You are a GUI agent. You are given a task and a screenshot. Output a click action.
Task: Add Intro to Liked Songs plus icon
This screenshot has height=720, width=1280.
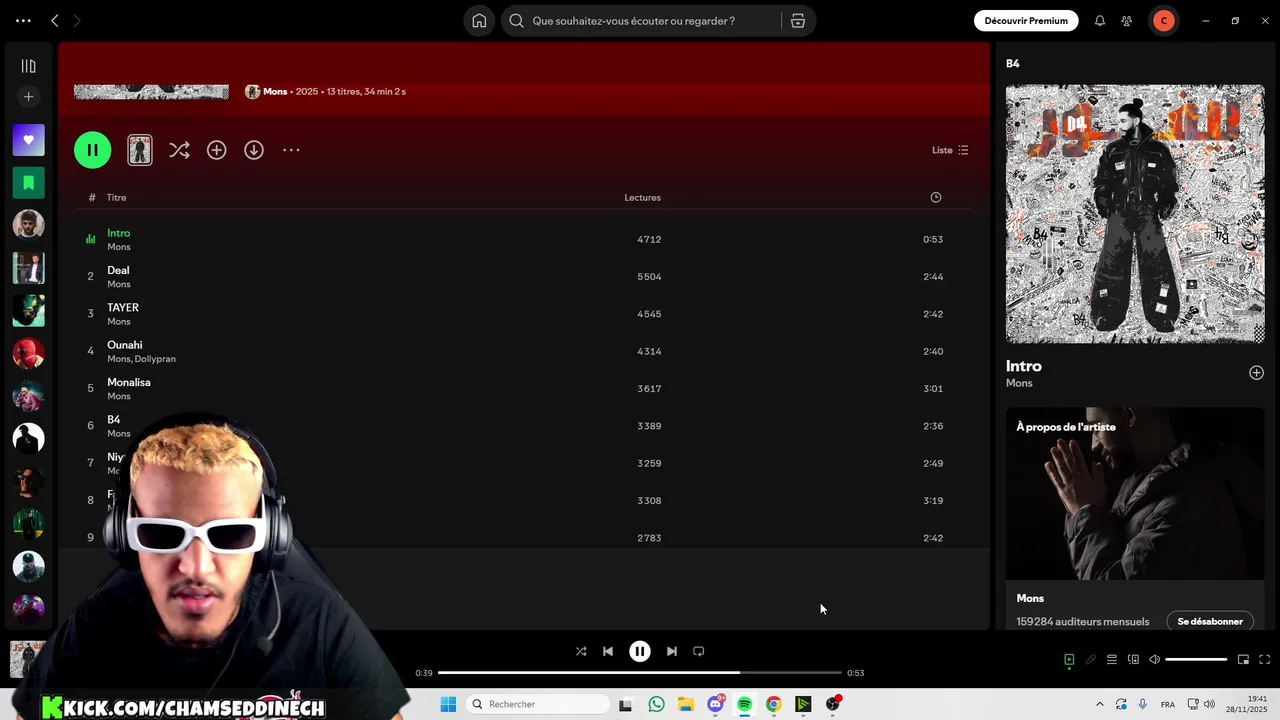coord(1256,373)
